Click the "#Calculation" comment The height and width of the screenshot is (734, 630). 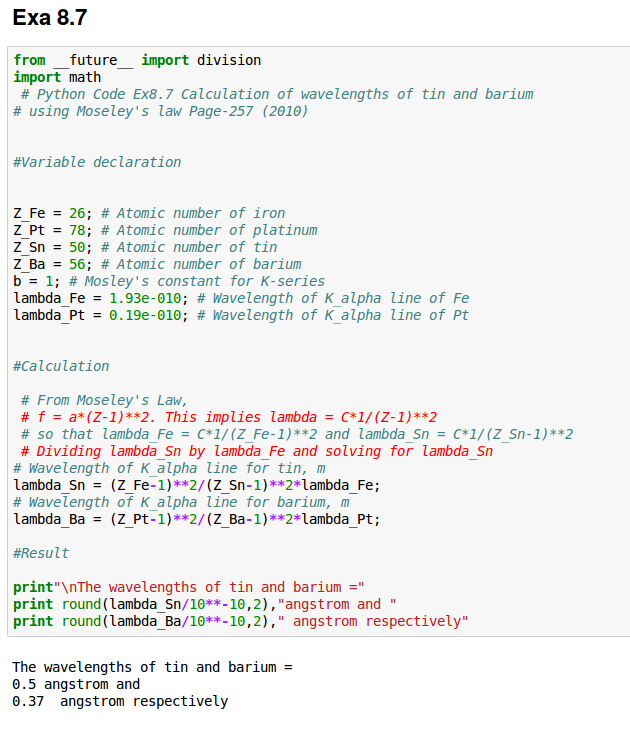(61, 366)
